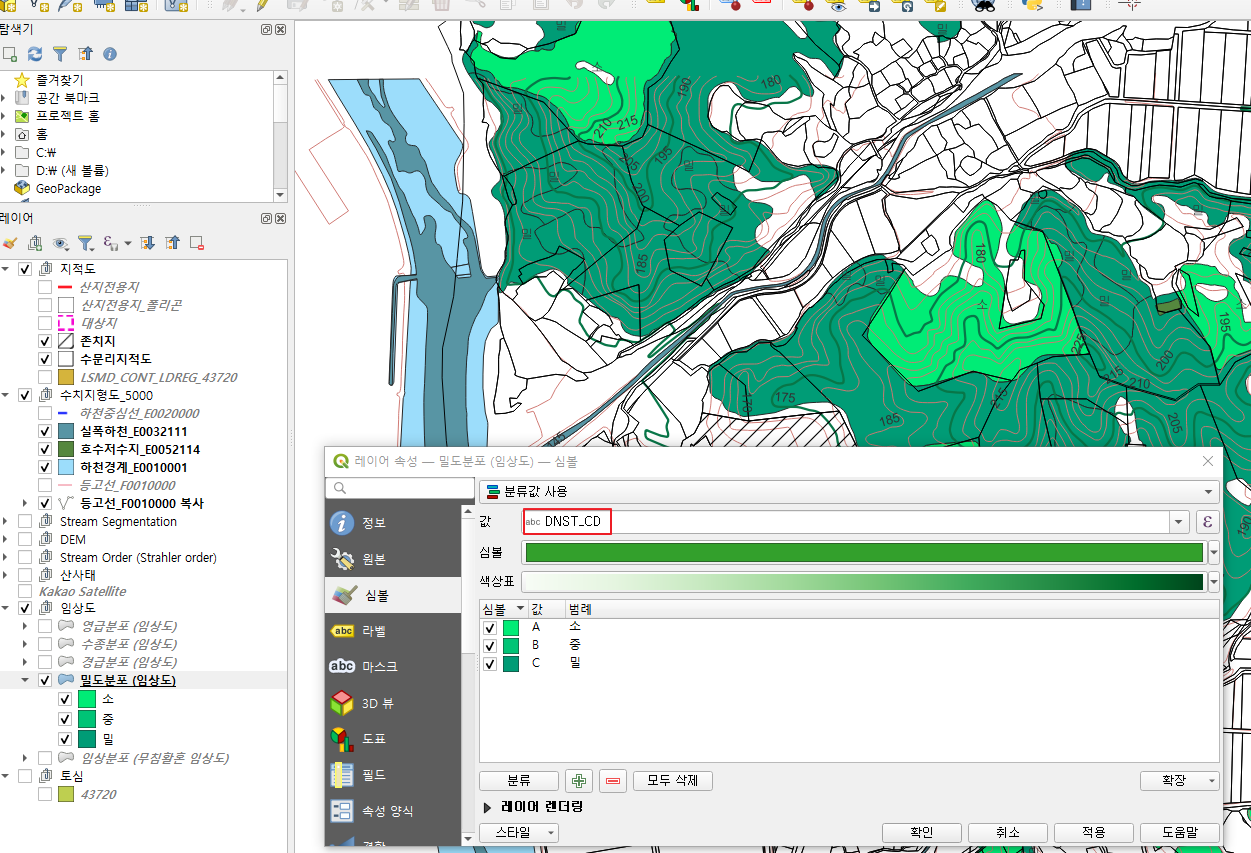Click the browser panel info (i) icon
Image resolution: width=1251 pixels, height=853 pixels.
(110, 53)
